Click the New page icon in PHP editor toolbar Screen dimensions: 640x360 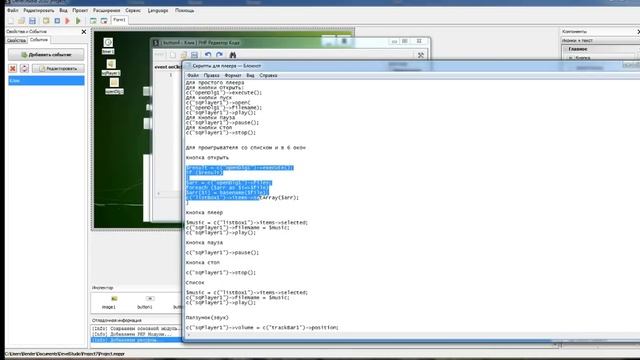coord(173,55)
